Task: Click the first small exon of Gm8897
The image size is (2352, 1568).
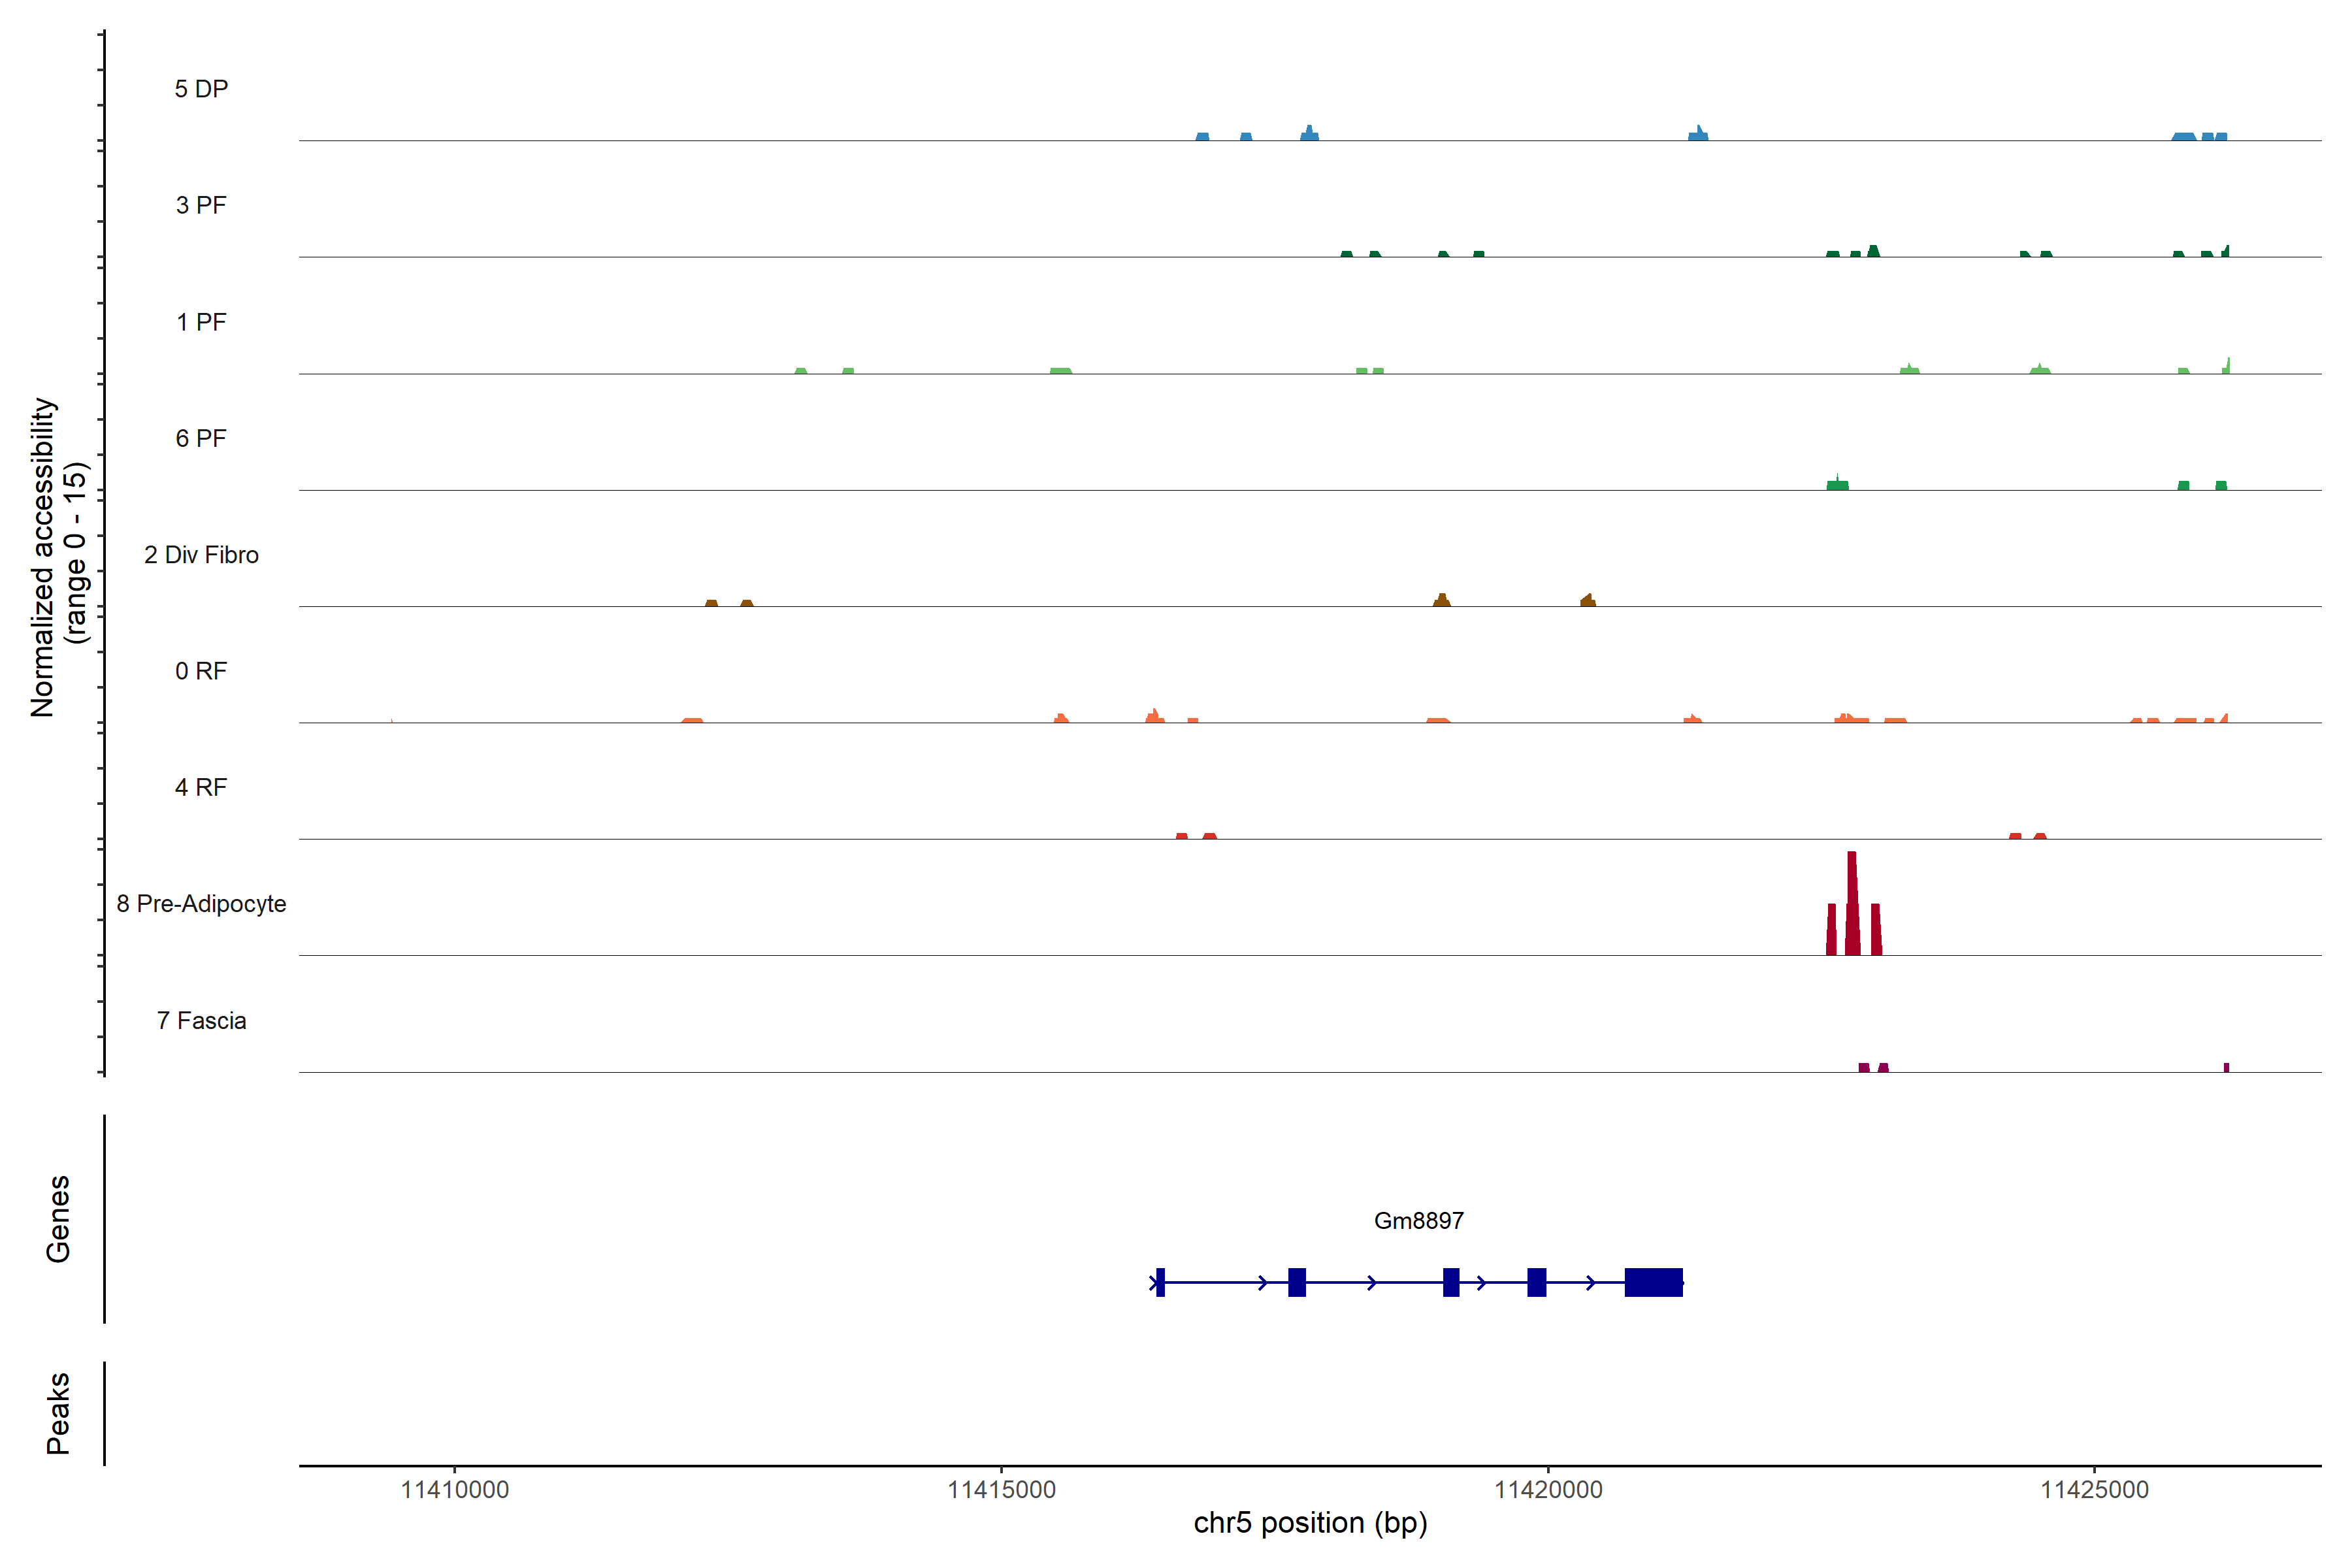Action: pos(1160,1282)
